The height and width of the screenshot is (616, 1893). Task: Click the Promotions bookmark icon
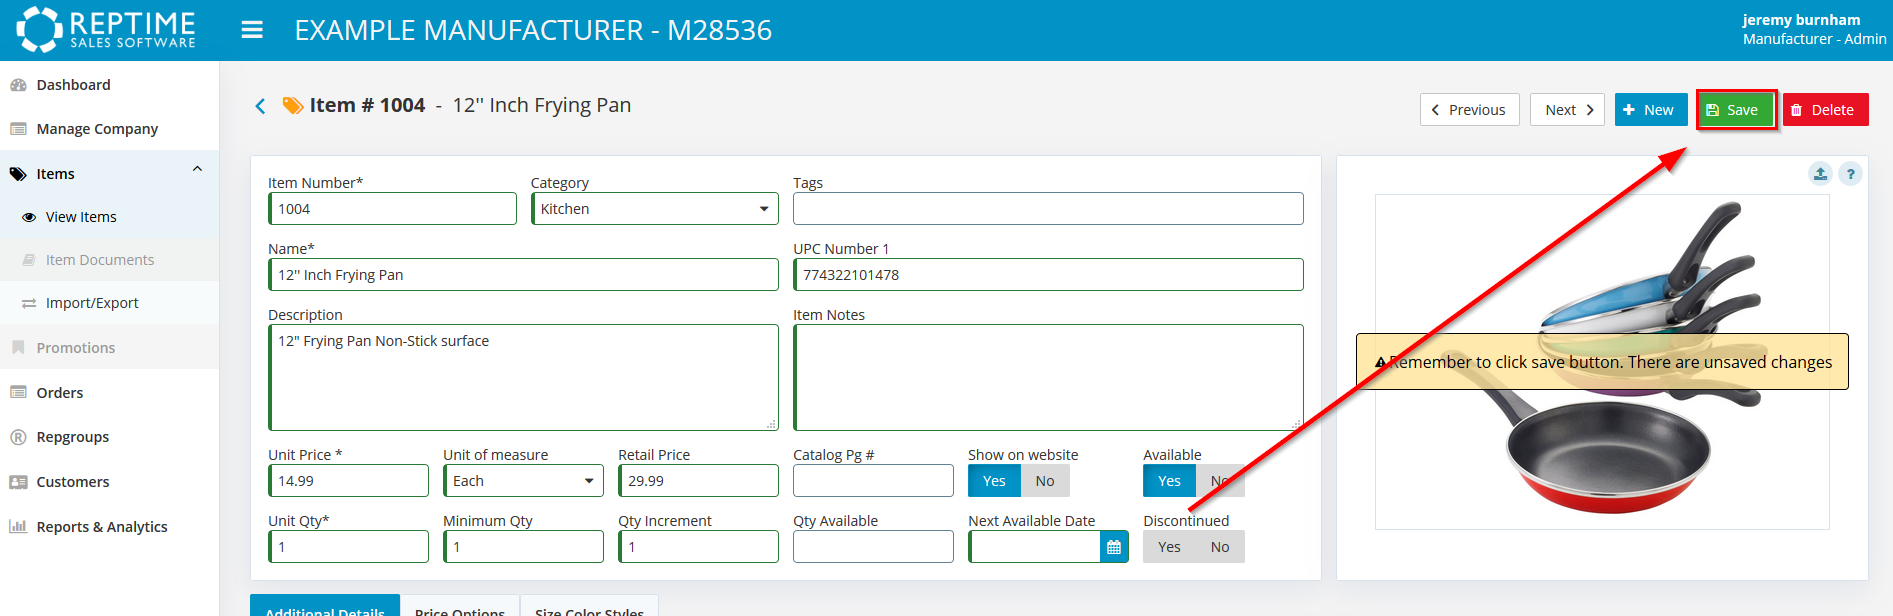coord(18,348)
